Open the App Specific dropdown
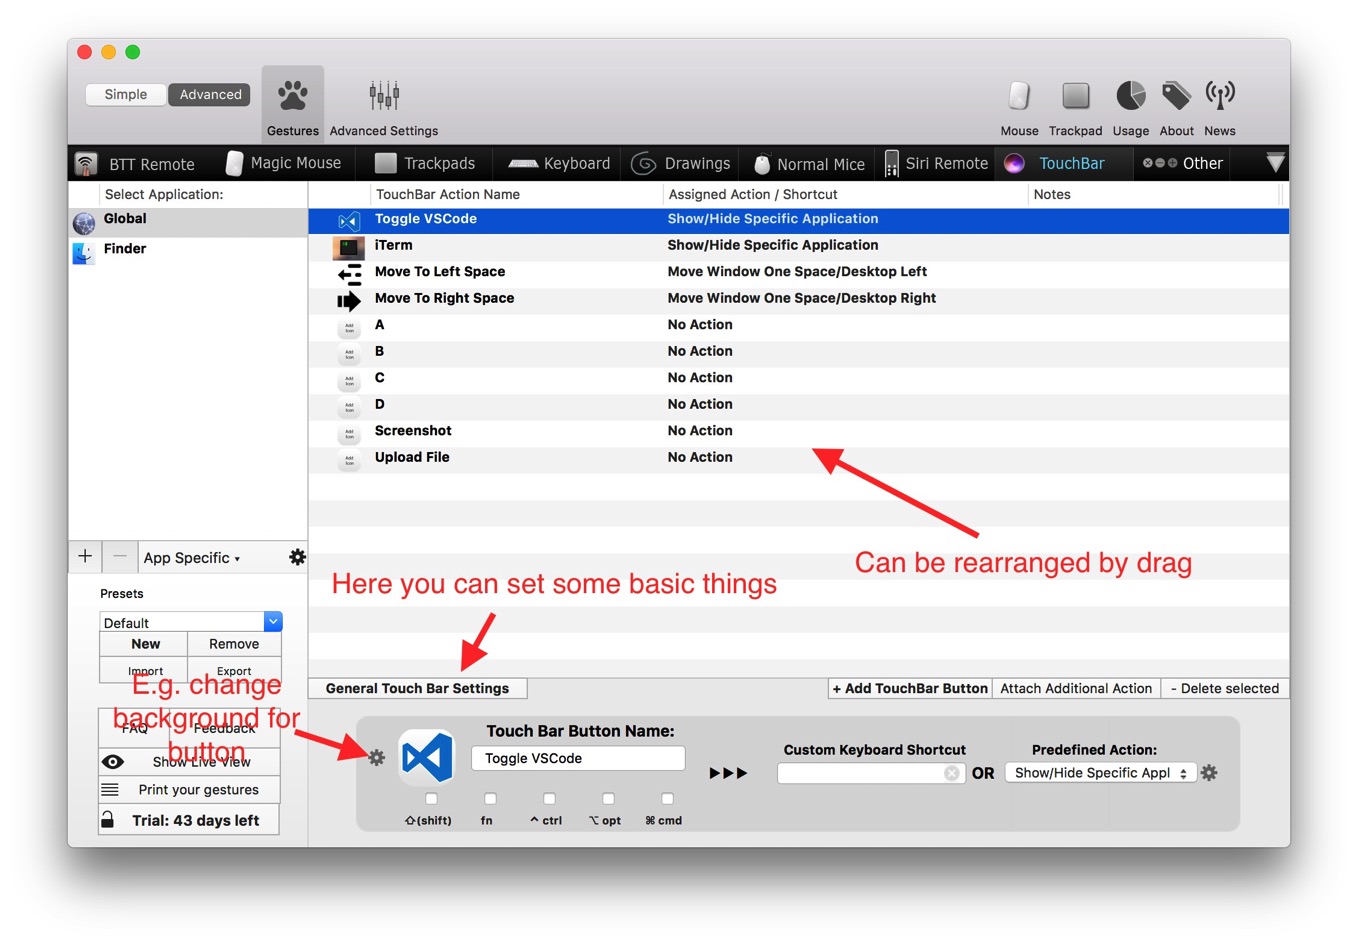Image resolution: width=1358 pixels, height=944 pixels. click(192, 558)
